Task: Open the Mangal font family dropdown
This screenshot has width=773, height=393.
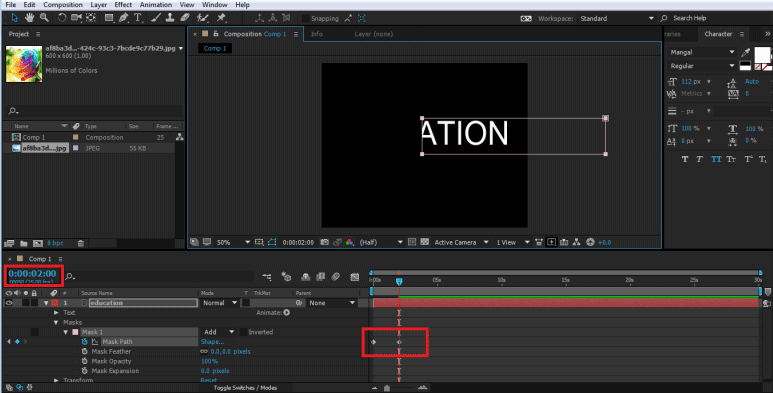Action: [x=702, y=52]
